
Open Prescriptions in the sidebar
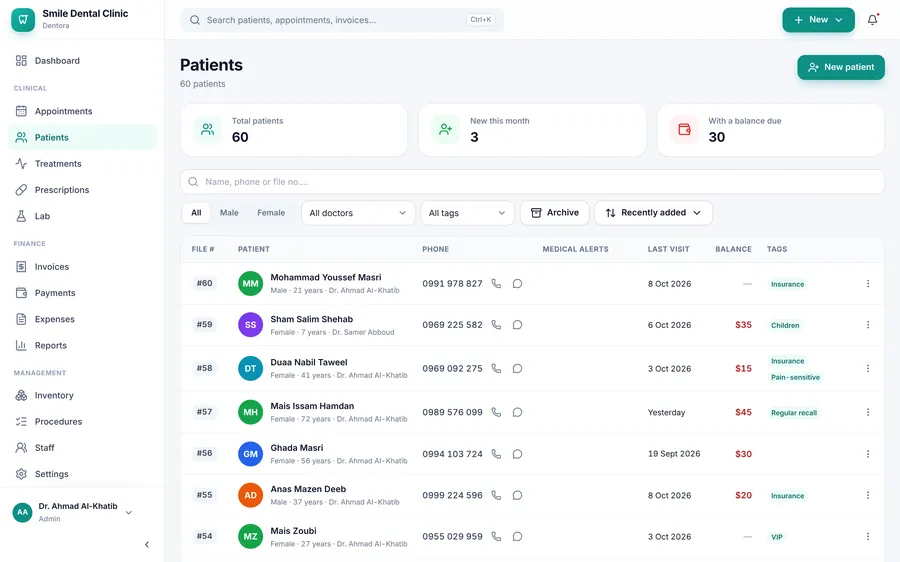[x=82, y=190]
